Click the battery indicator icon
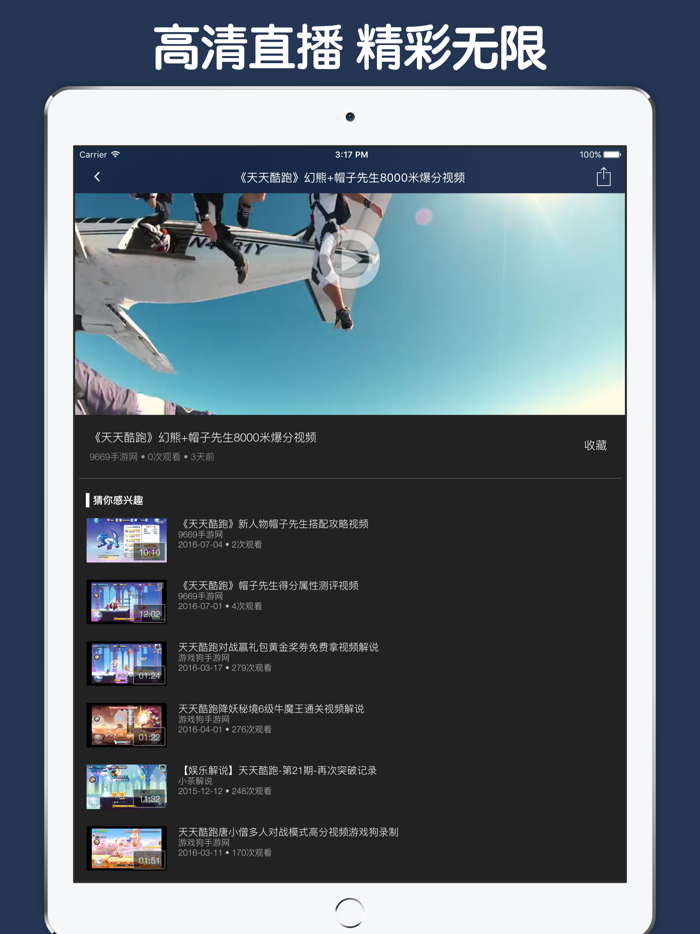Image resolution: width=700 pixels, height=934 pixels. (x=612, y=154)
